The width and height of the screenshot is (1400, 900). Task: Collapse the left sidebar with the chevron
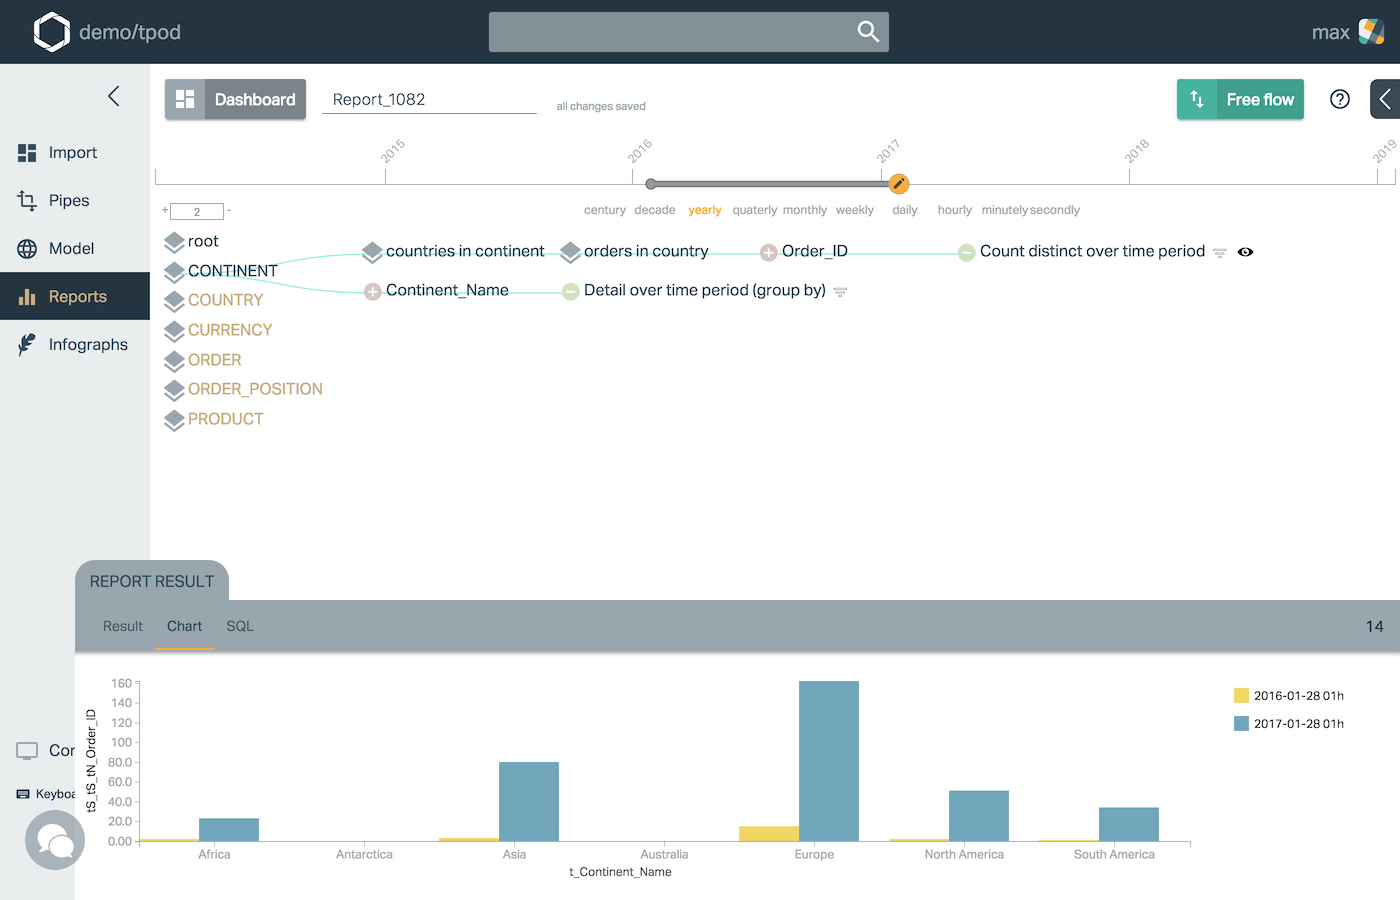coord(113,96)
